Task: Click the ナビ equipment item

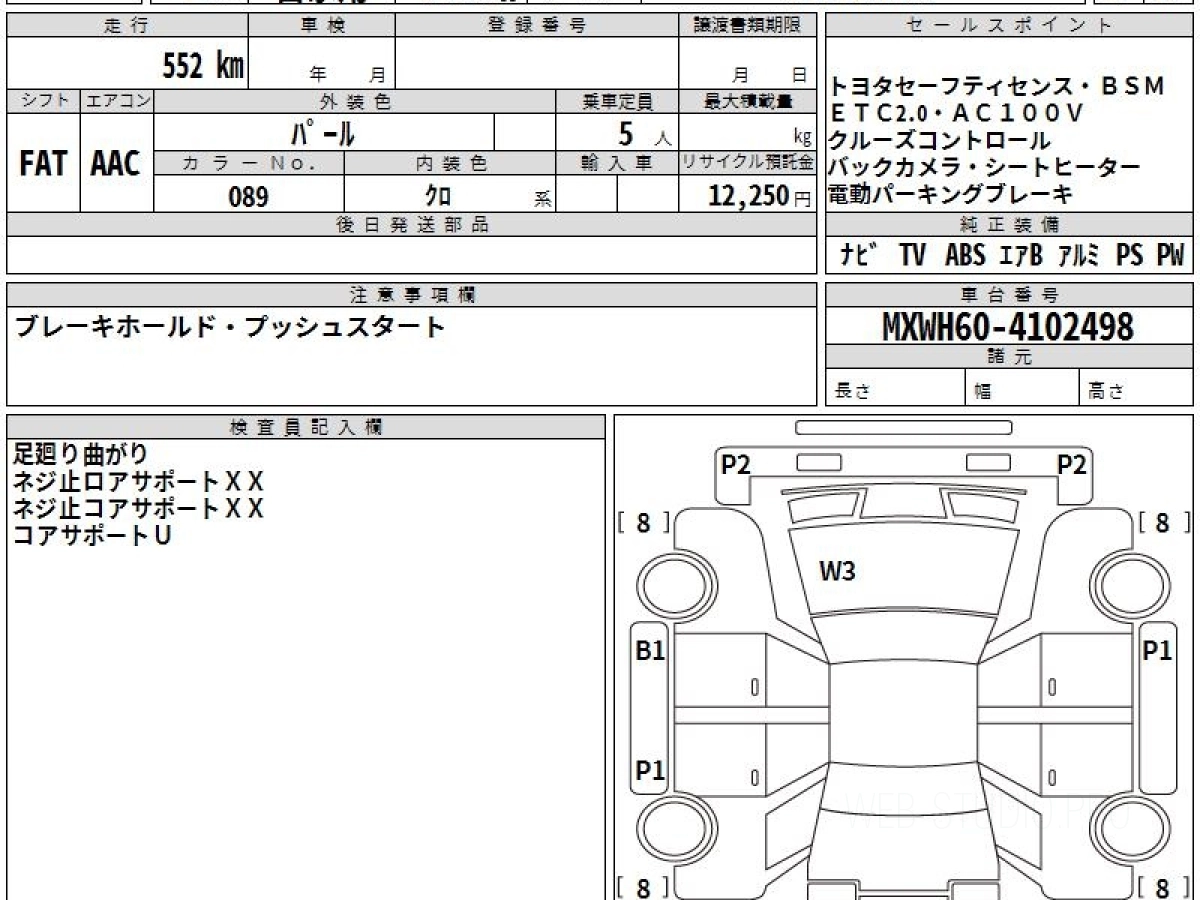Action: 859,256
